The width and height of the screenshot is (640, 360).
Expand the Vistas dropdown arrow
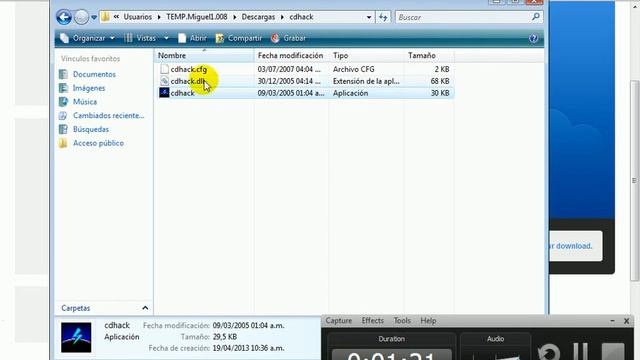coord(166,38)
